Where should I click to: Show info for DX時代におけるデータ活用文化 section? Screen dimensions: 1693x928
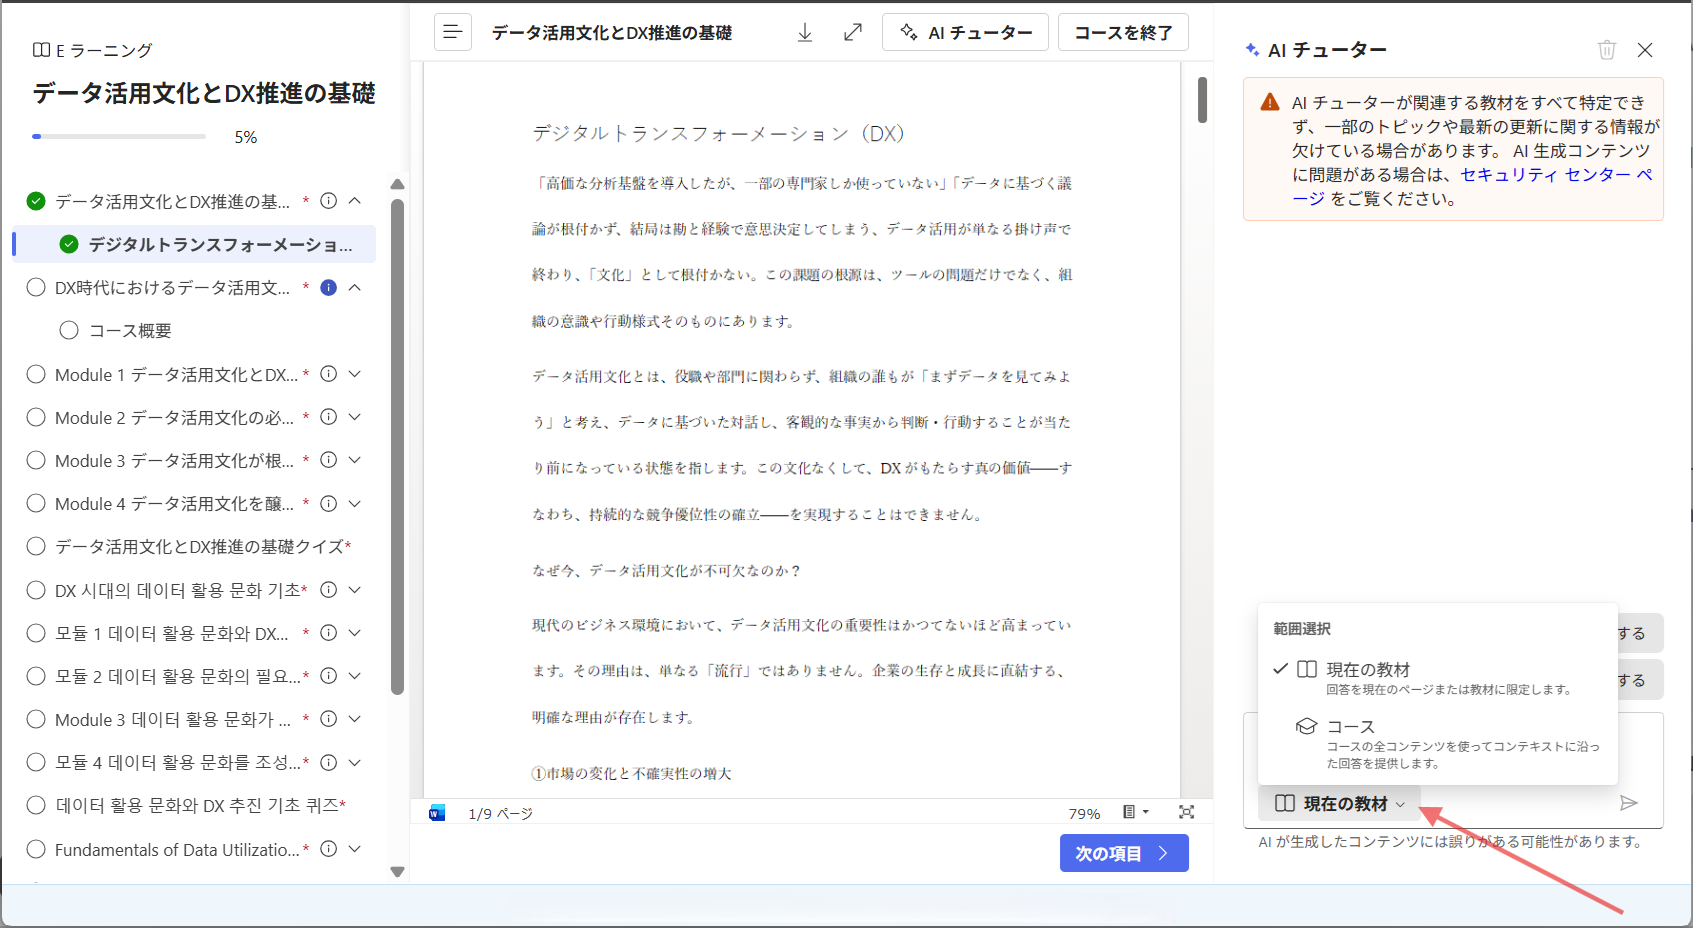[x=328, y=288]
